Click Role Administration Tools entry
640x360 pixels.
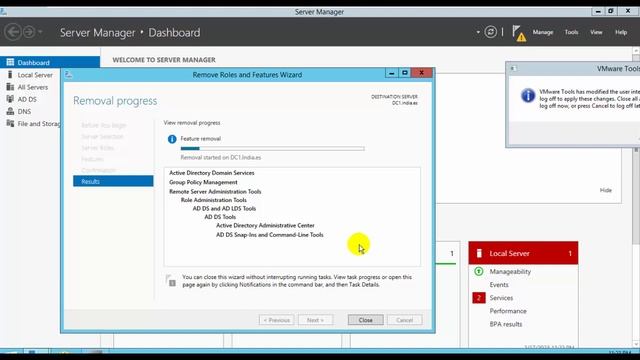click(213, 200)
